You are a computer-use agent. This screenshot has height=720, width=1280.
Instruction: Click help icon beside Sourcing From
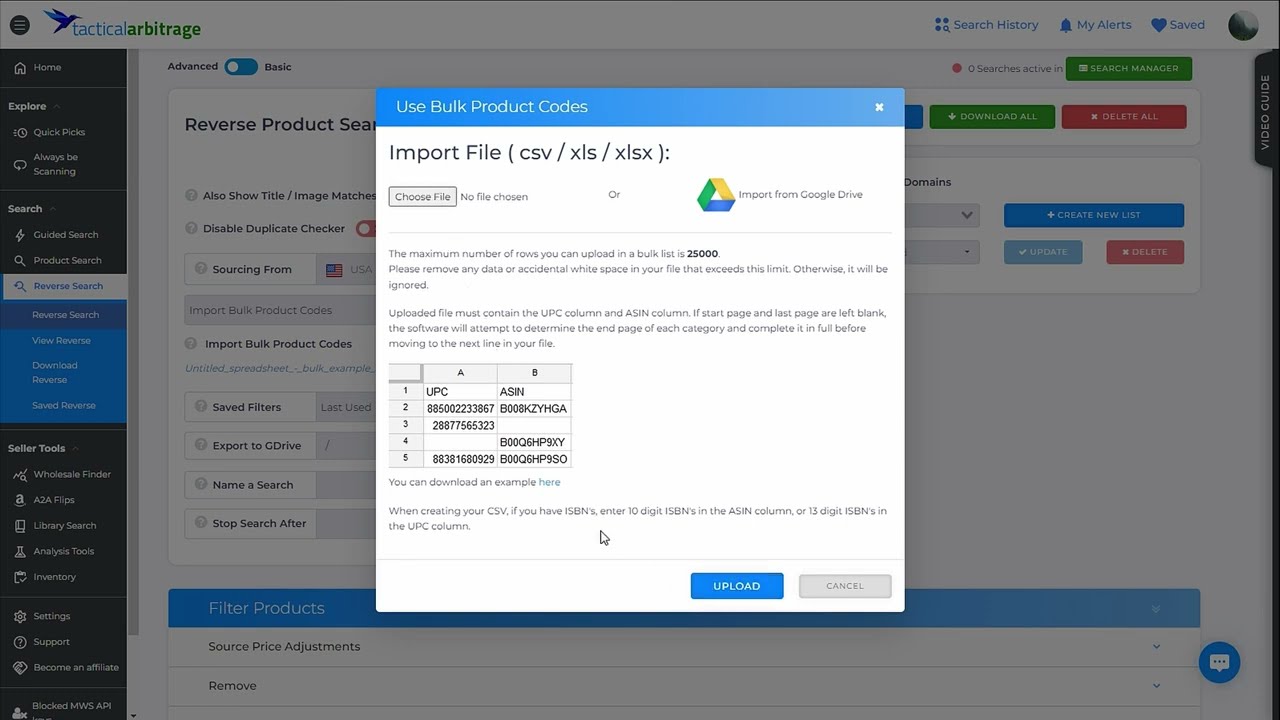201,269
